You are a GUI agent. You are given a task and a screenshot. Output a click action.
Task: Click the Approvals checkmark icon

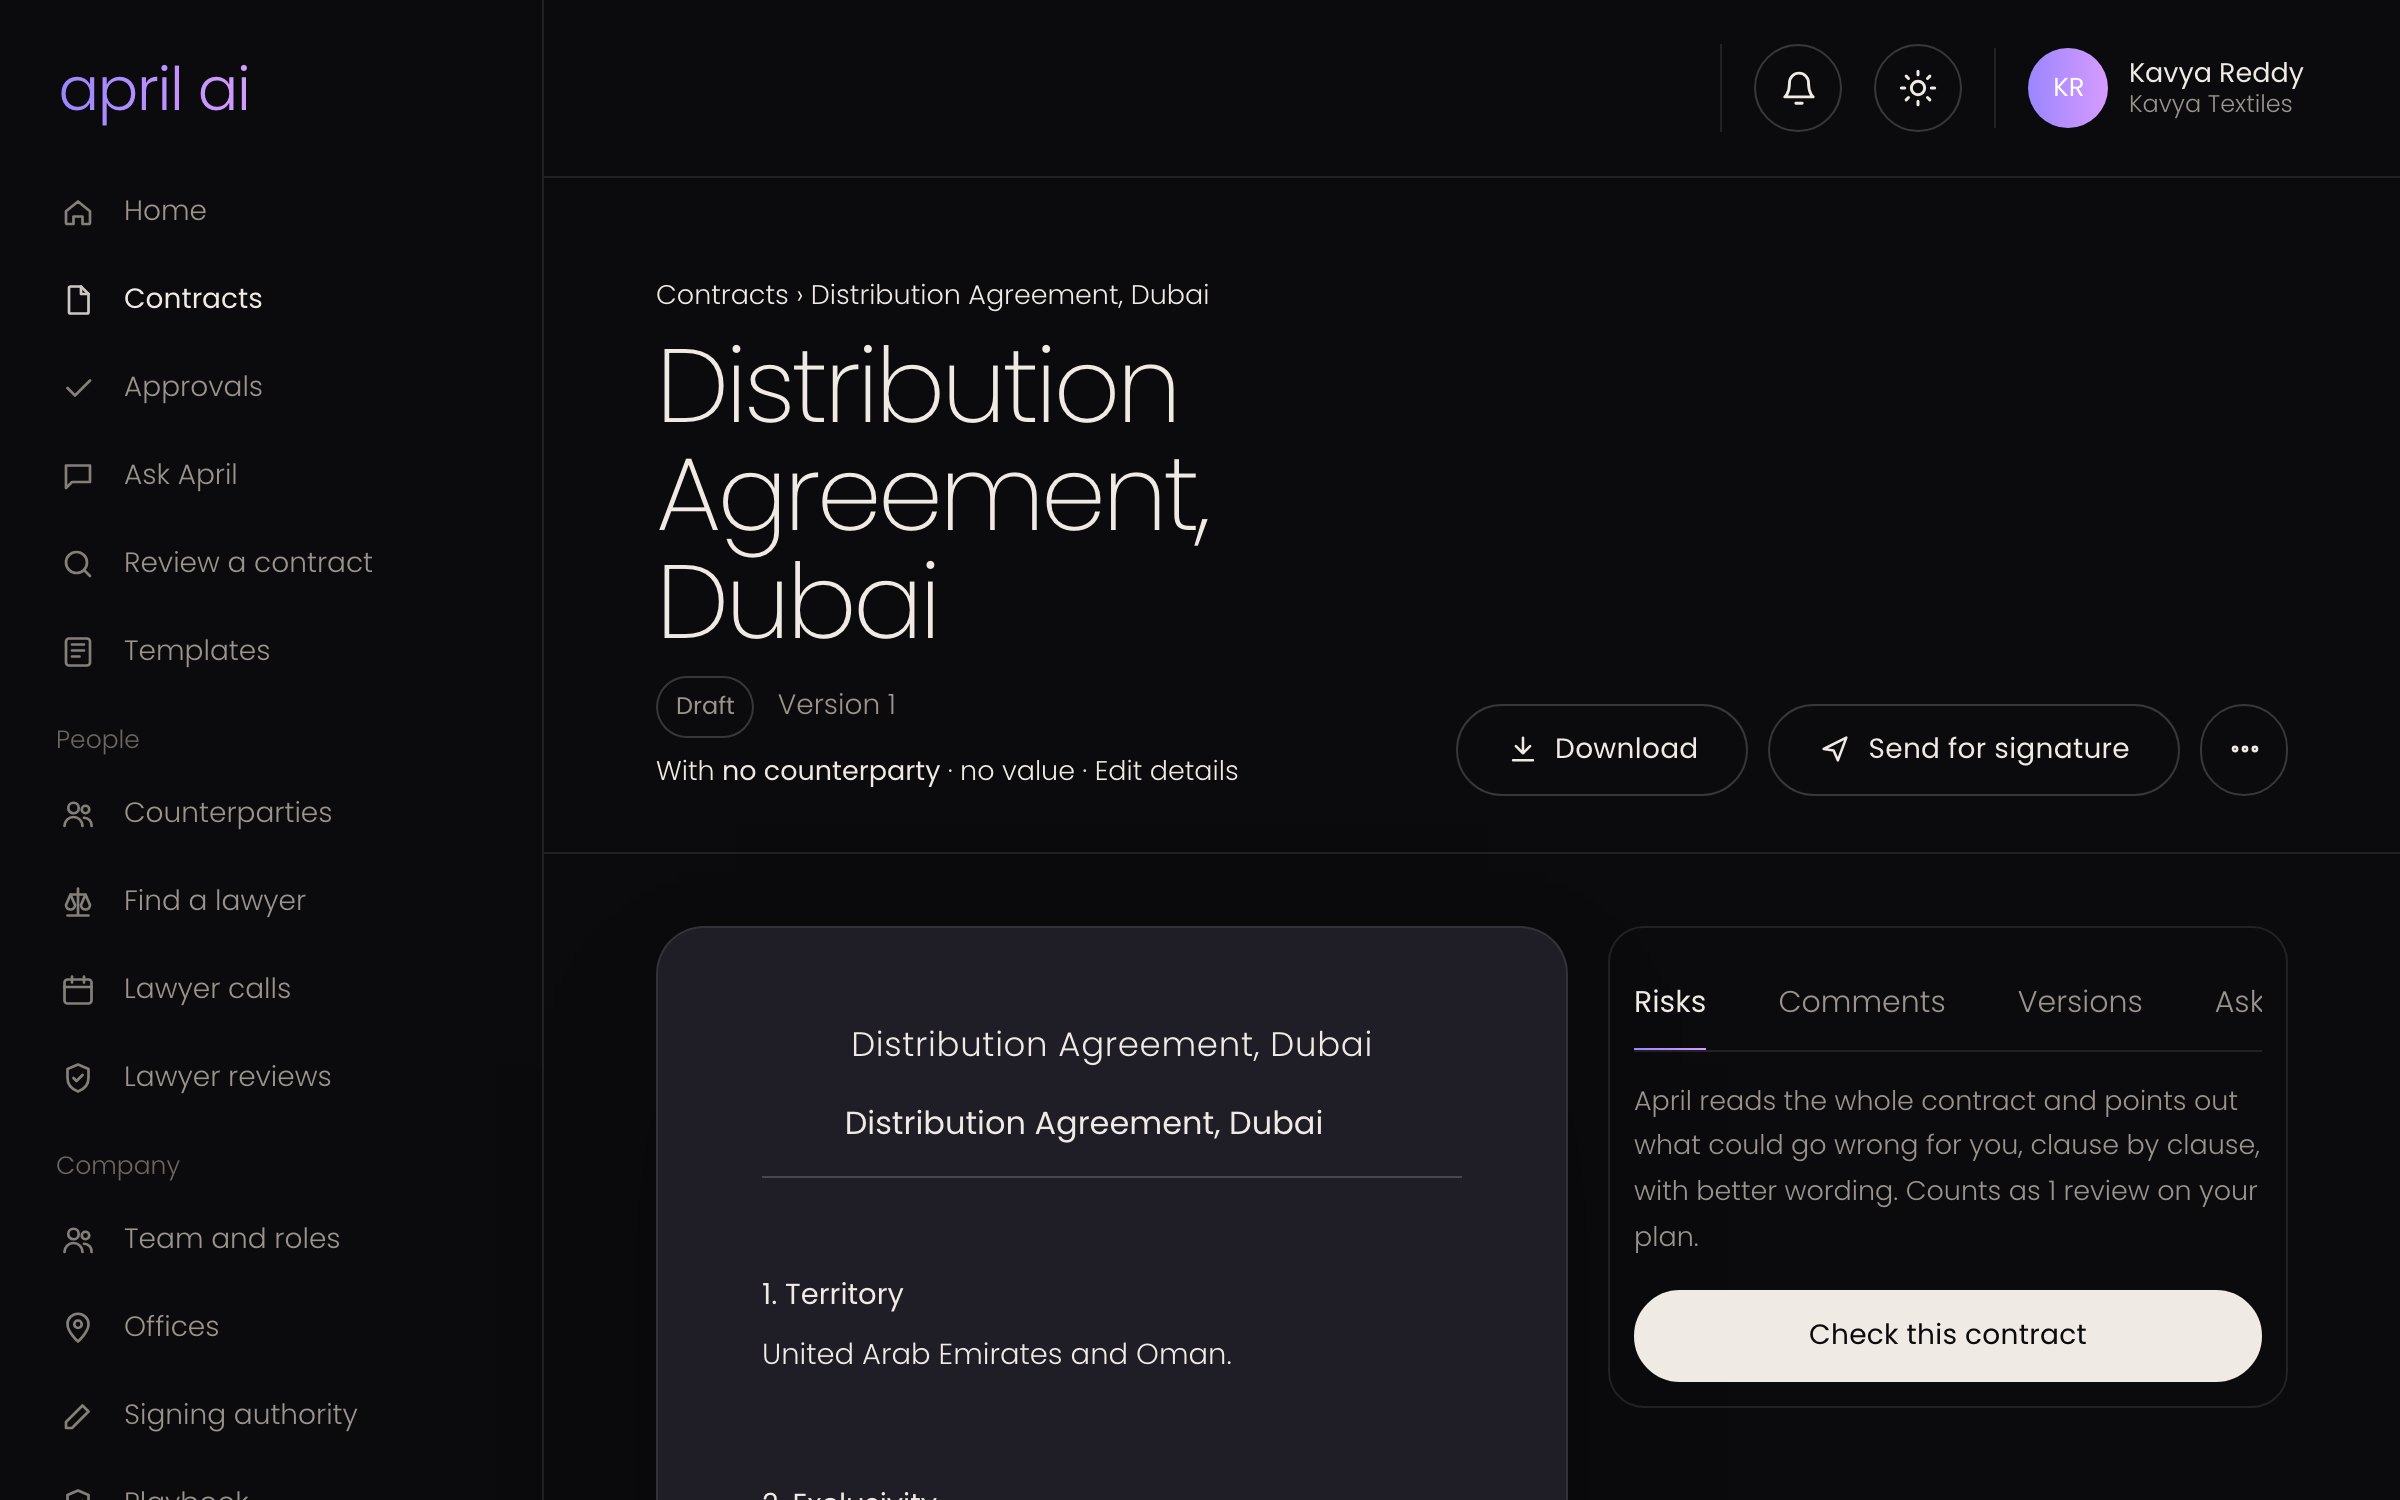pyautogui.click(x=78, y=387)
